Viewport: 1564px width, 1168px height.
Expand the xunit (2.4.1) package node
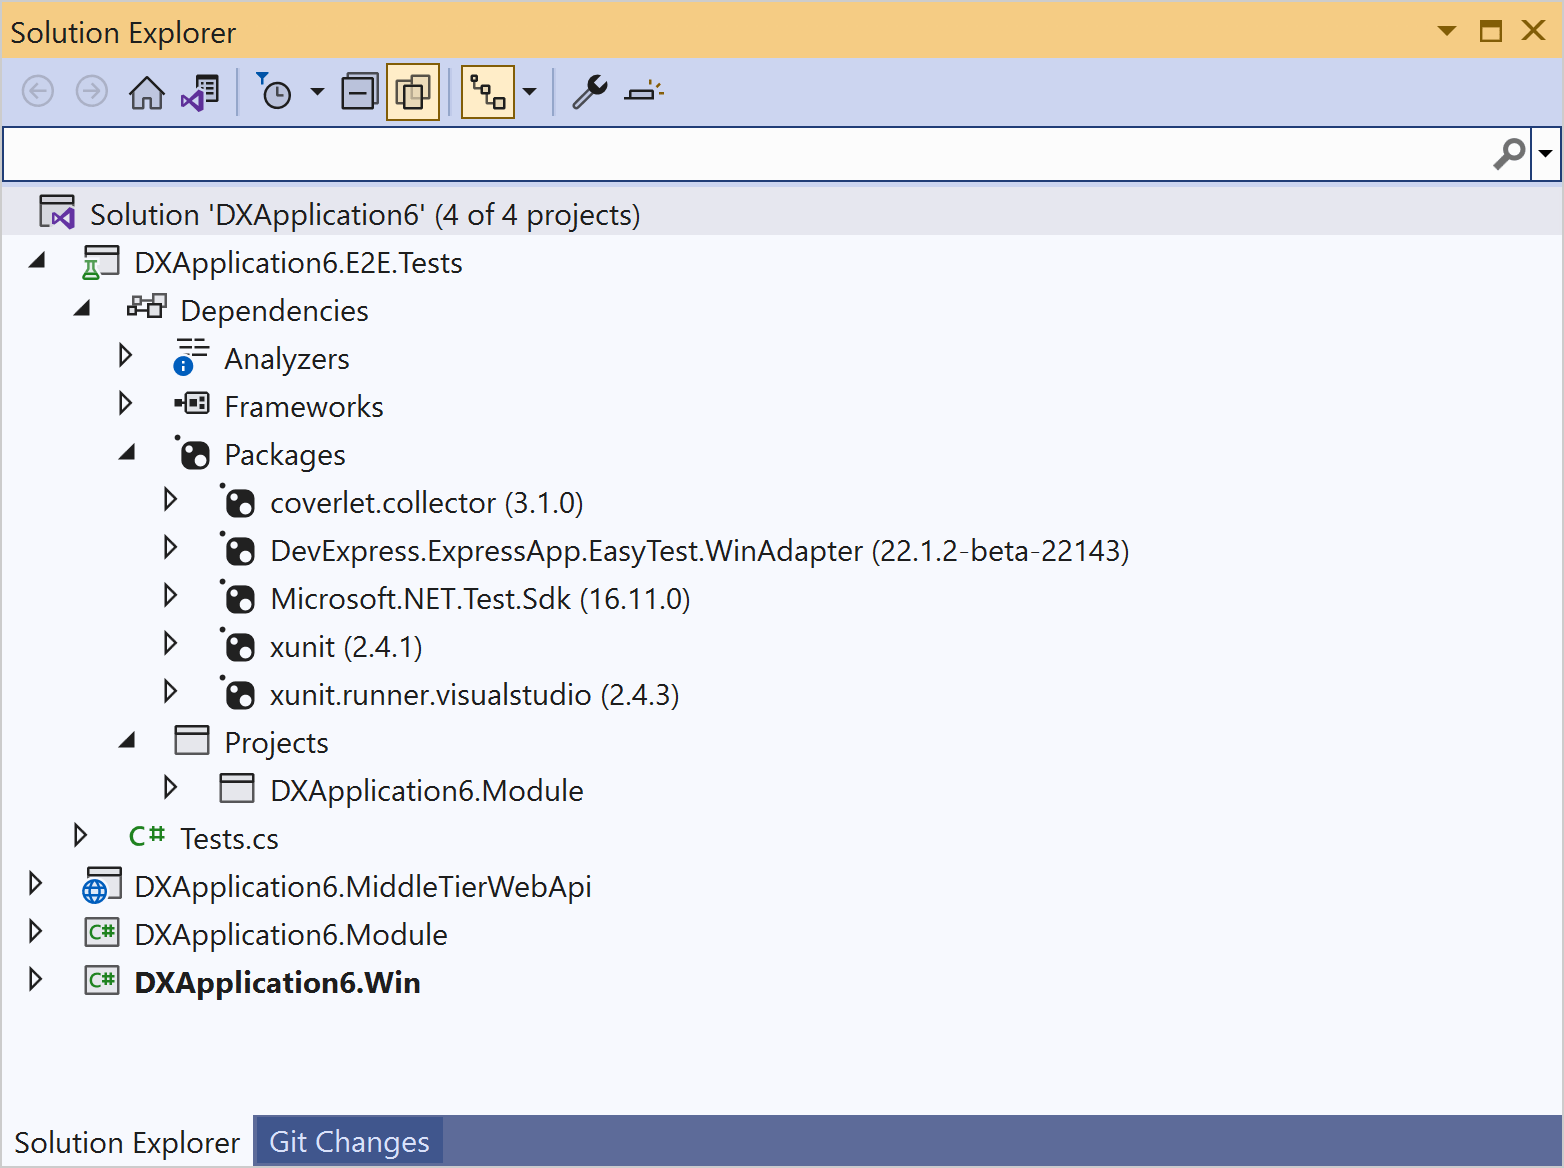(170, 644)
